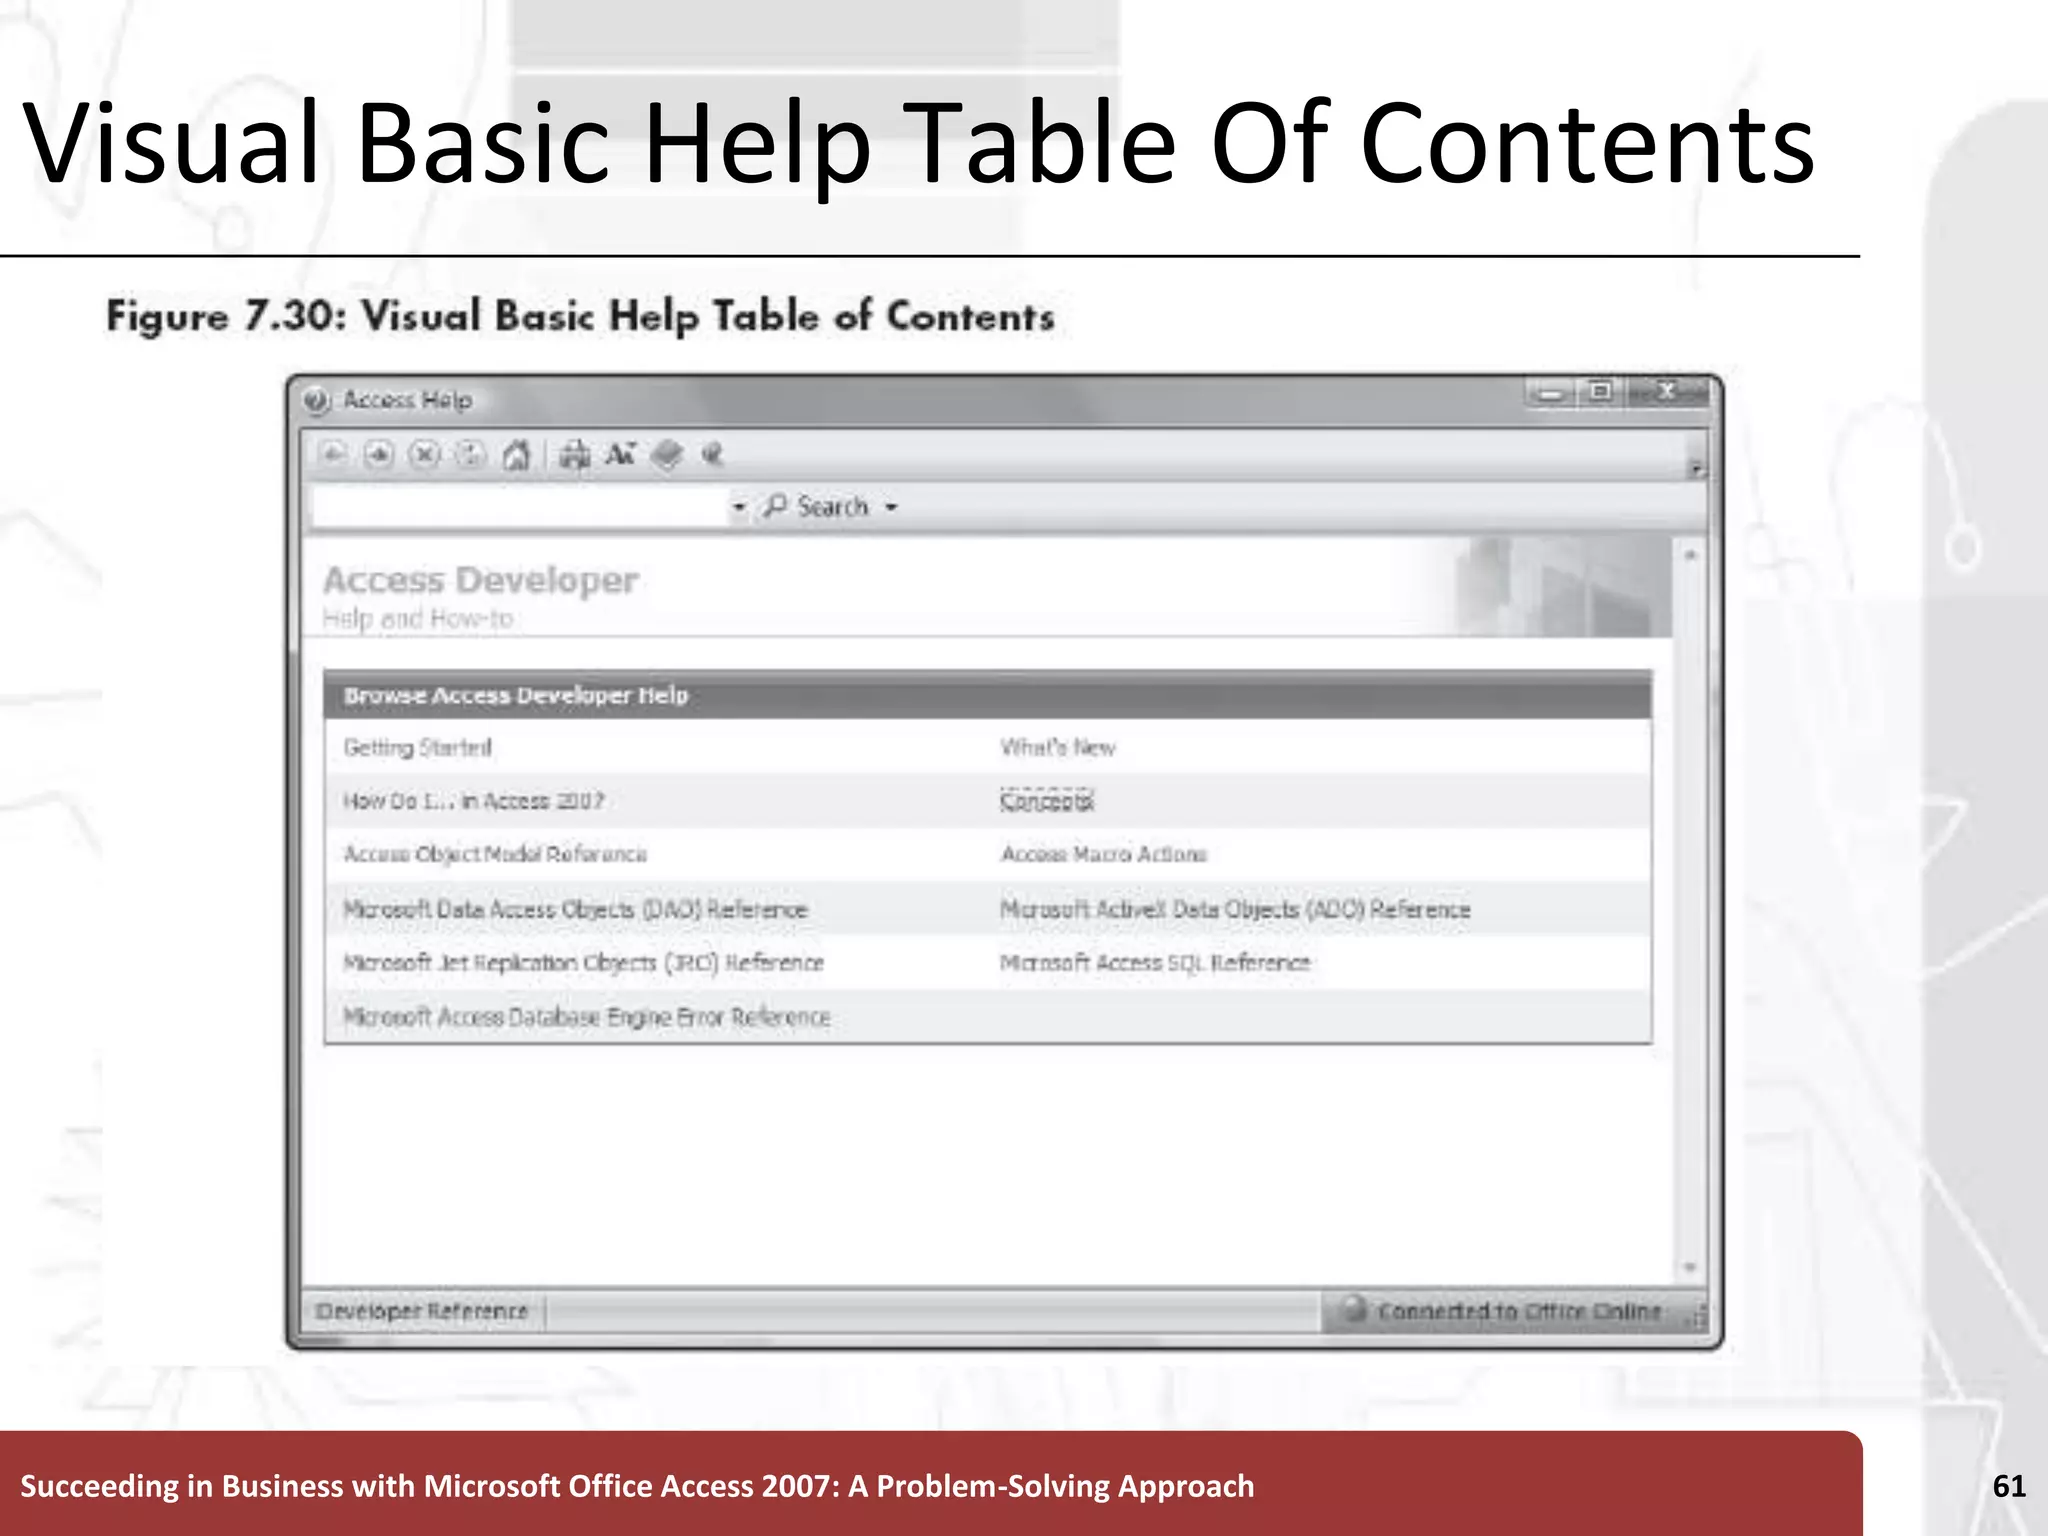This screenshot has width=2048, height=1536.
Task: Open How Do I... in Access 2007
Action: point(474,801)
